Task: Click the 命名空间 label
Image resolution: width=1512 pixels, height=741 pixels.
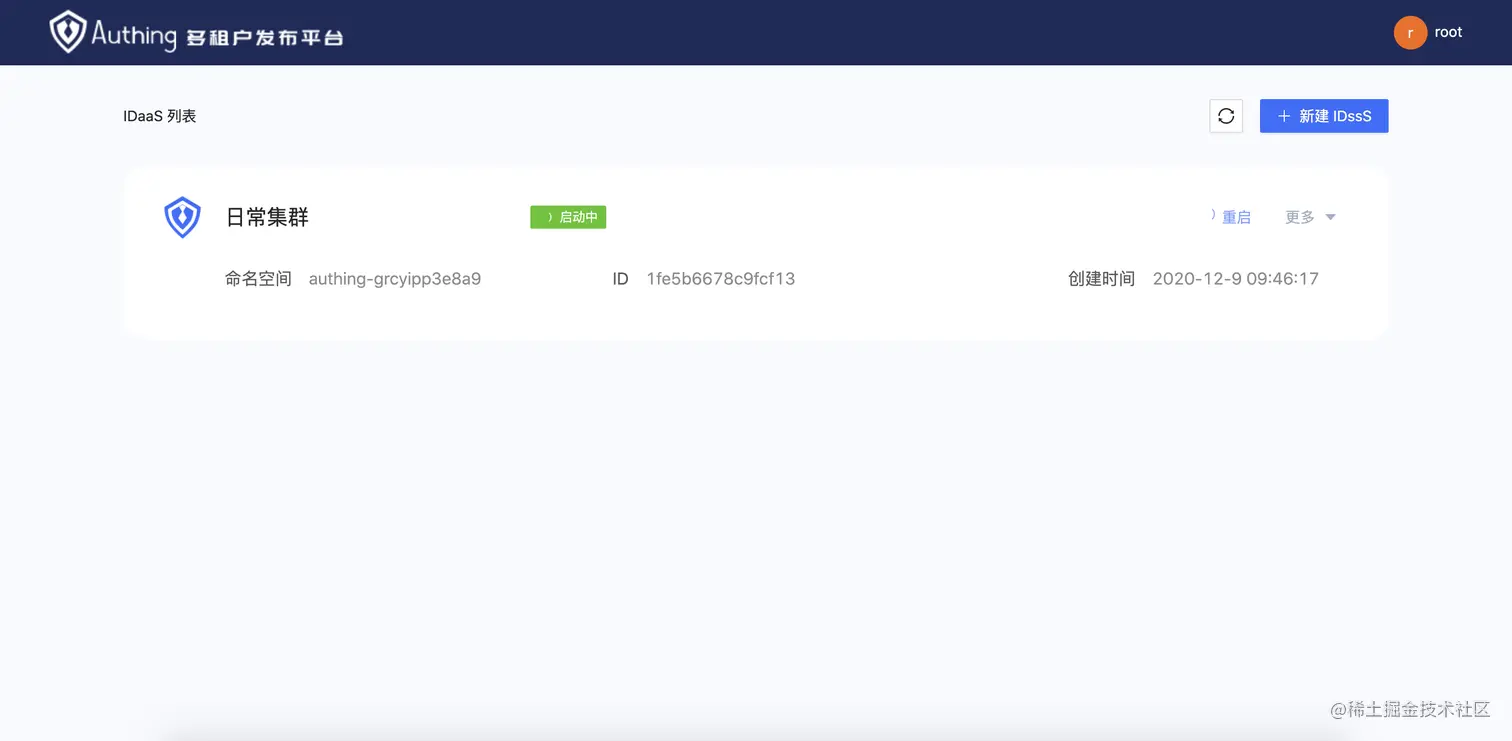Action: (x=258, y=279)
